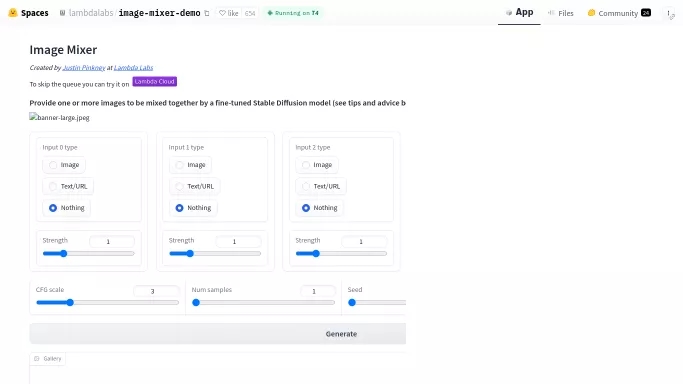Click the Running on T4 status badge
The image size is (683, 384).
coord(293,13)
